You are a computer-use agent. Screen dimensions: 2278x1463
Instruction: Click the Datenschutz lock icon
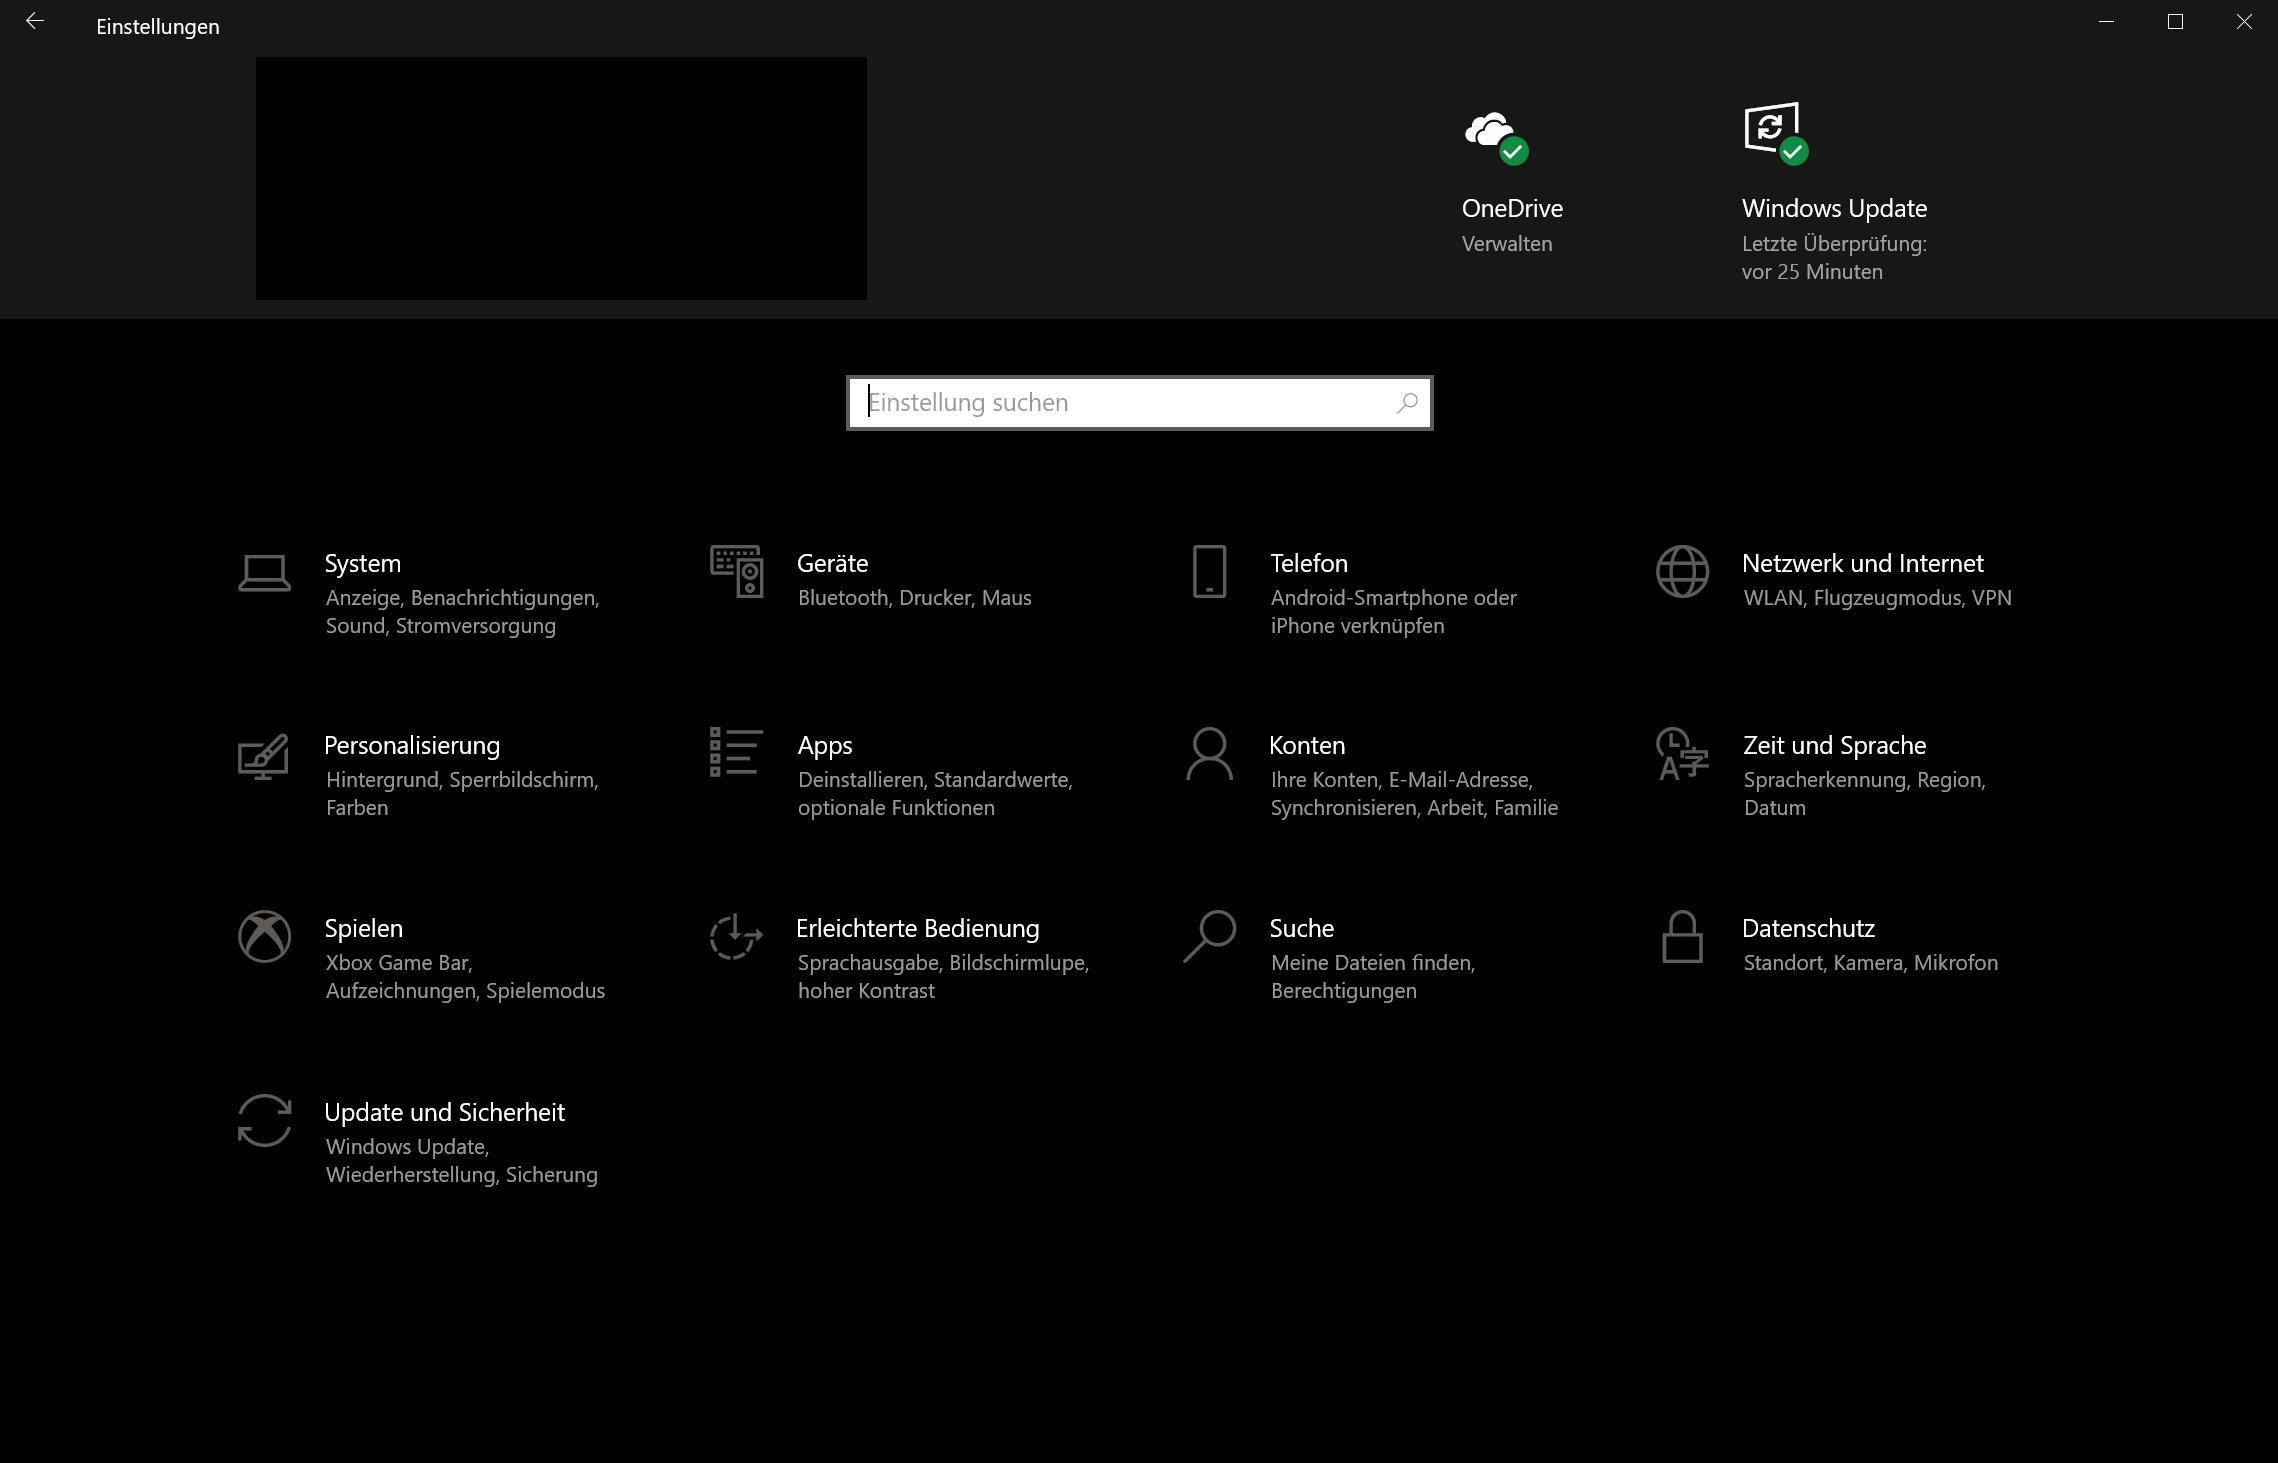pos(1682,936)
